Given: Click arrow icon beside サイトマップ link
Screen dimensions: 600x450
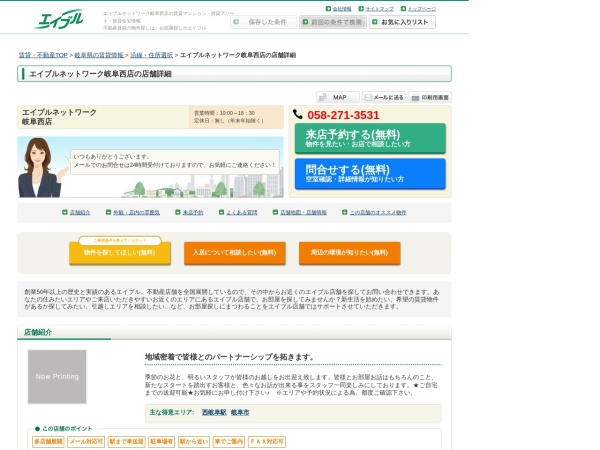Looking at the screenshot, I should pyautogui.click(x=361, y=8).
